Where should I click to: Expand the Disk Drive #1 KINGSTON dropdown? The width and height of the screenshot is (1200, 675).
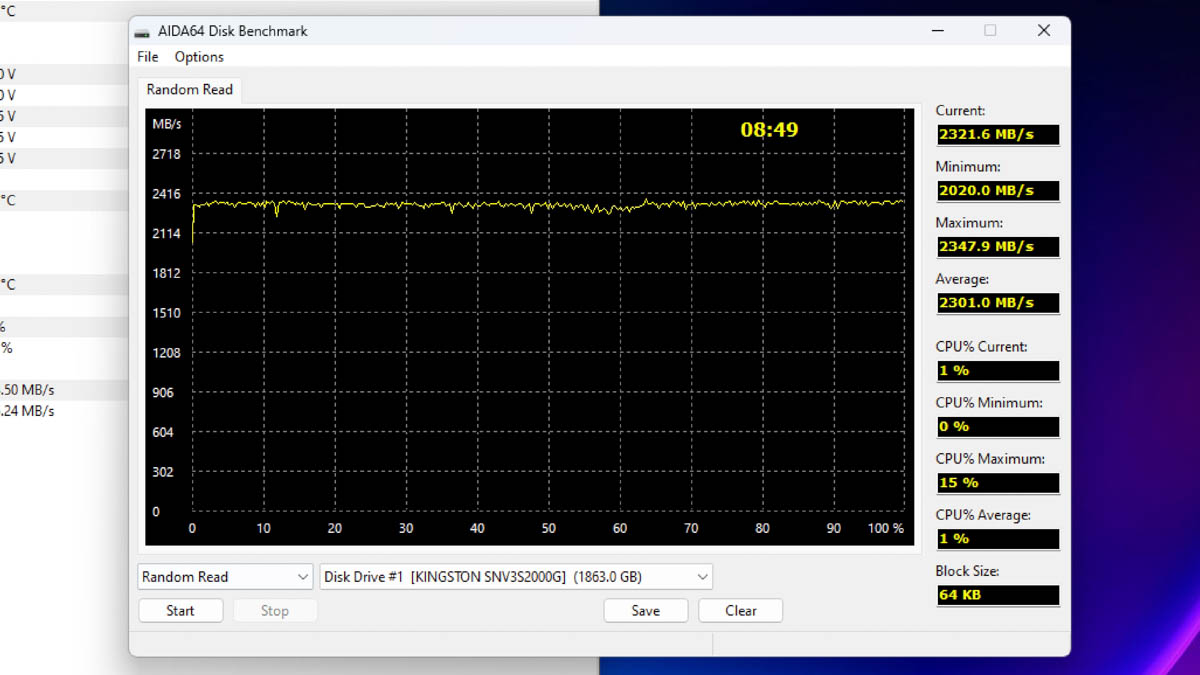[516, 577]
